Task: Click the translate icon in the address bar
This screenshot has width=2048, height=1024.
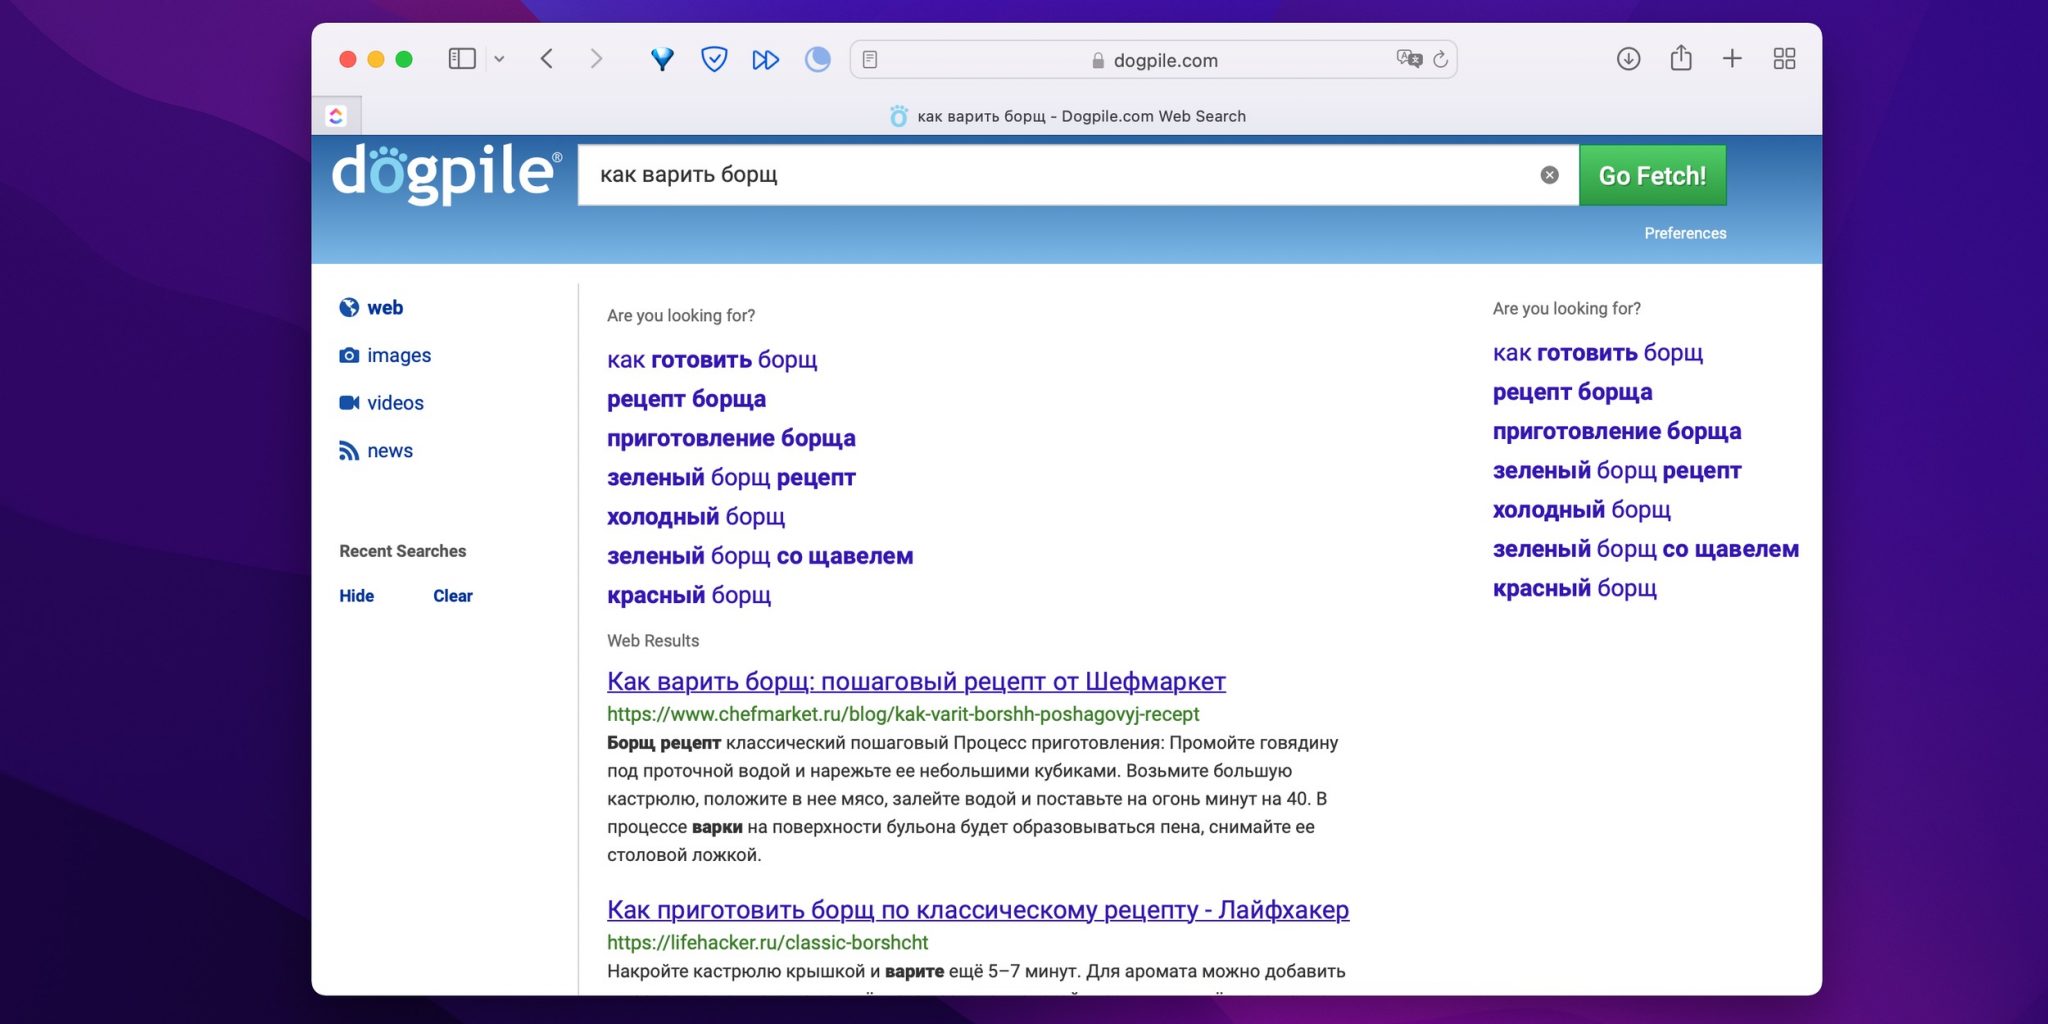Action: coord(1408,59)
